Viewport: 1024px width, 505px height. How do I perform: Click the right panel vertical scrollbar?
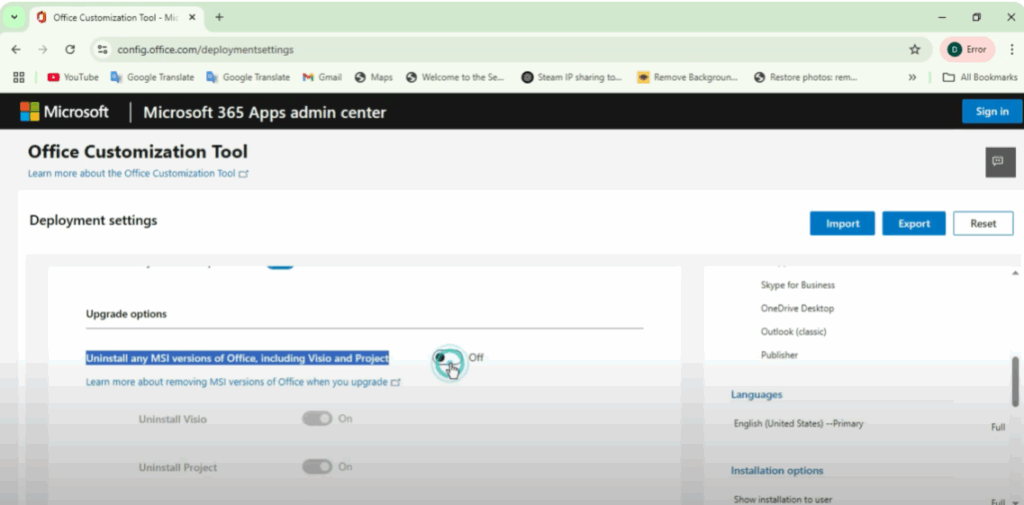1016,380
